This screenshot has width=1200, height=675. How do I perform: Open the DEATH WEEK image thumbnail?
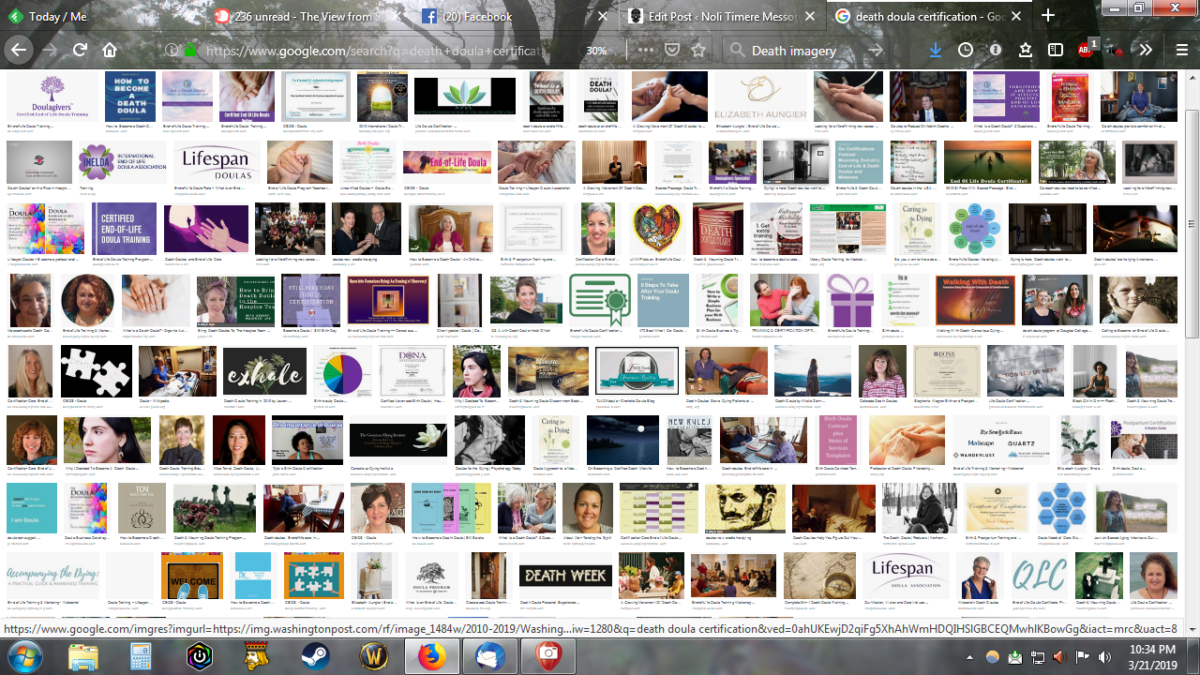pos(566,576)
